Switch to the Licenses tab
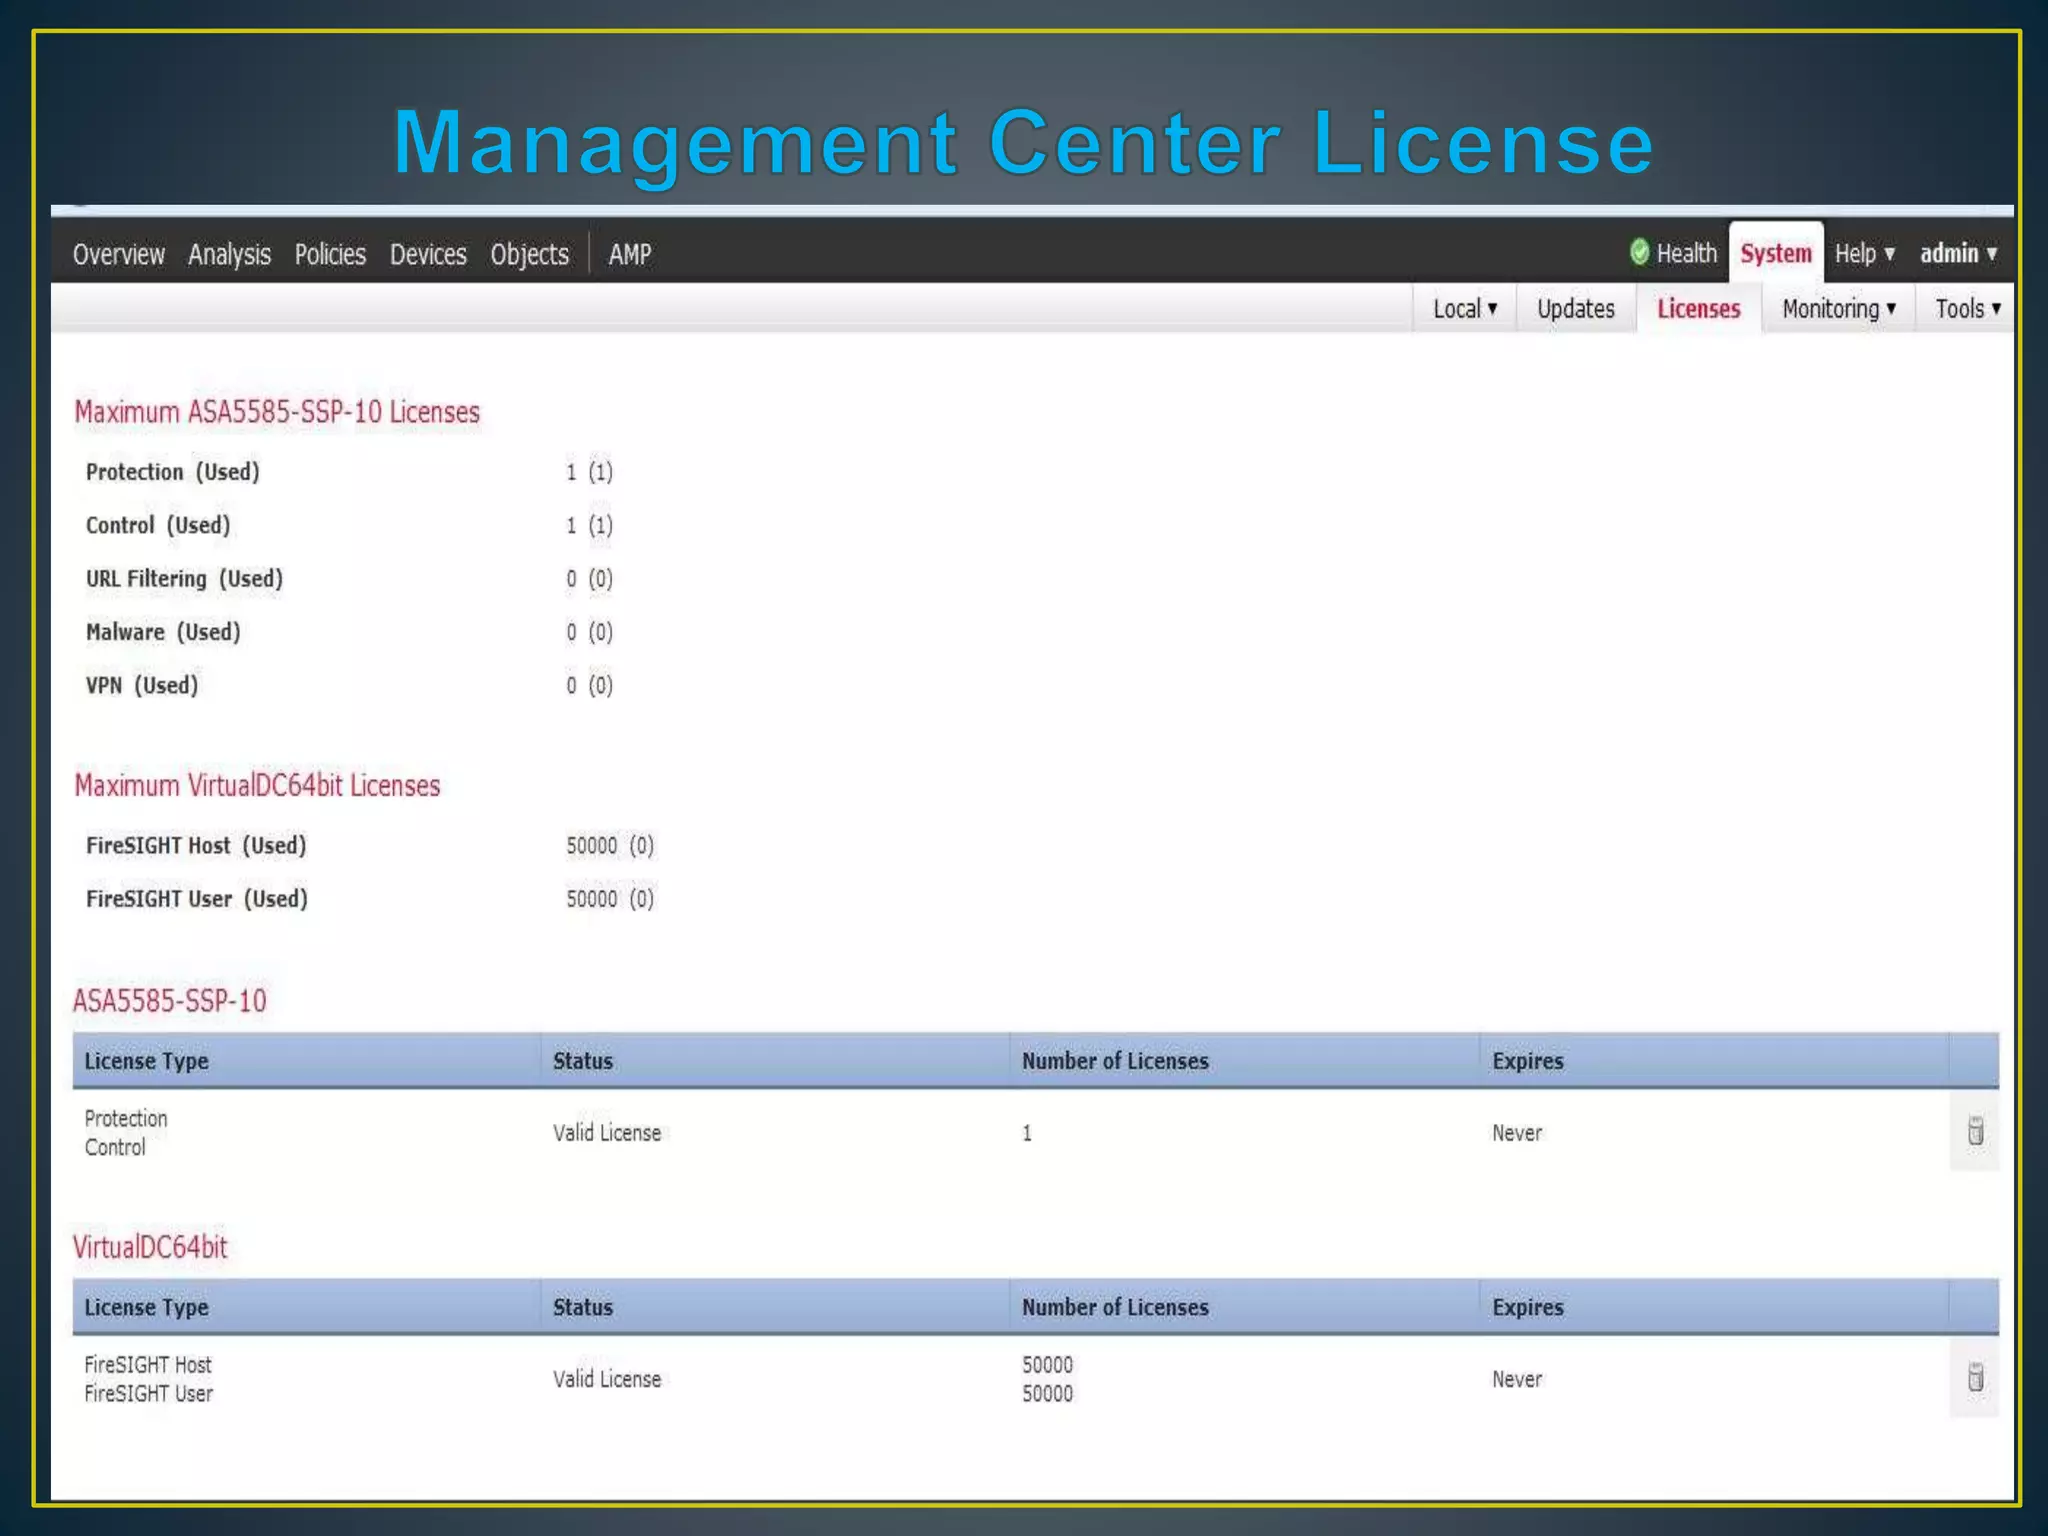This screenshot has height=1536, width=2048. [1698, 308]
